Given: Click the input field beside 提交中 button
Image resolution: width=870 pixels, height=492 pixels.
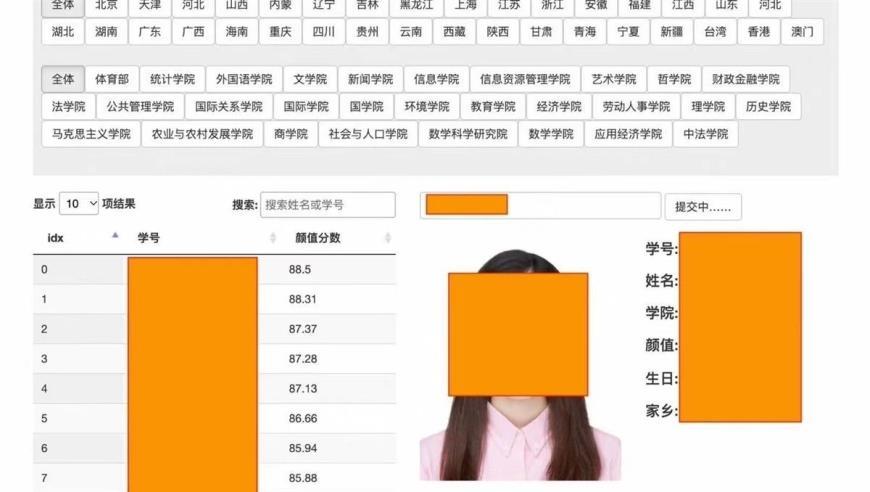Looking at the screenshot, I should (540, 205).
